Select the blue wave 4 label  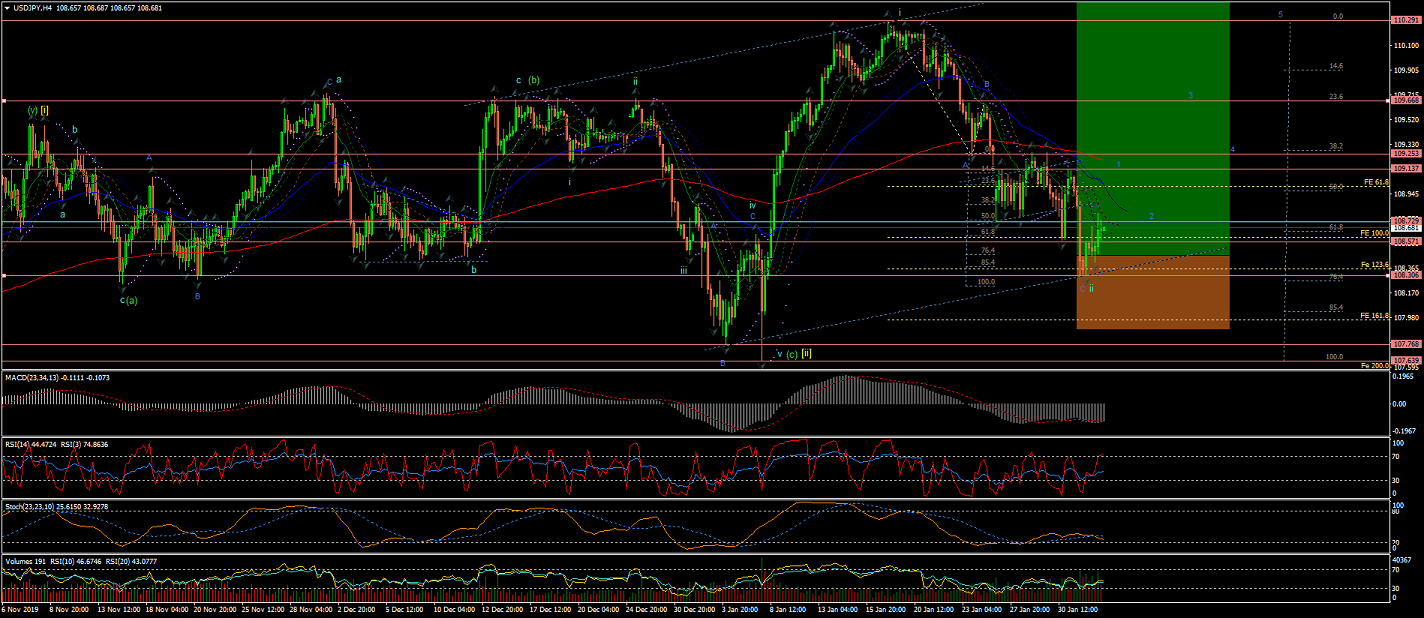(x=1232, y=149)
